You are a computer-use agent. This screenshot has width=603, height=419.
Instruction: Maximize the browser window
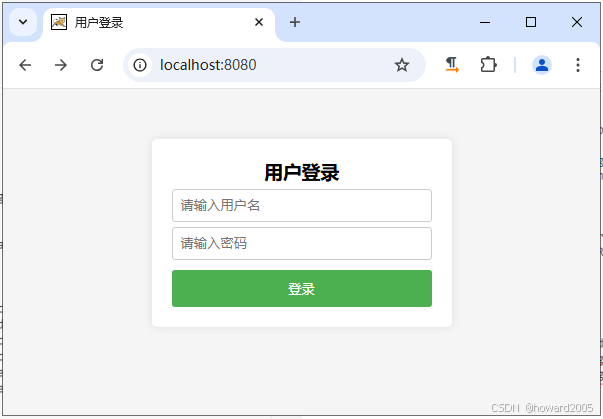(x=531, y=22)
